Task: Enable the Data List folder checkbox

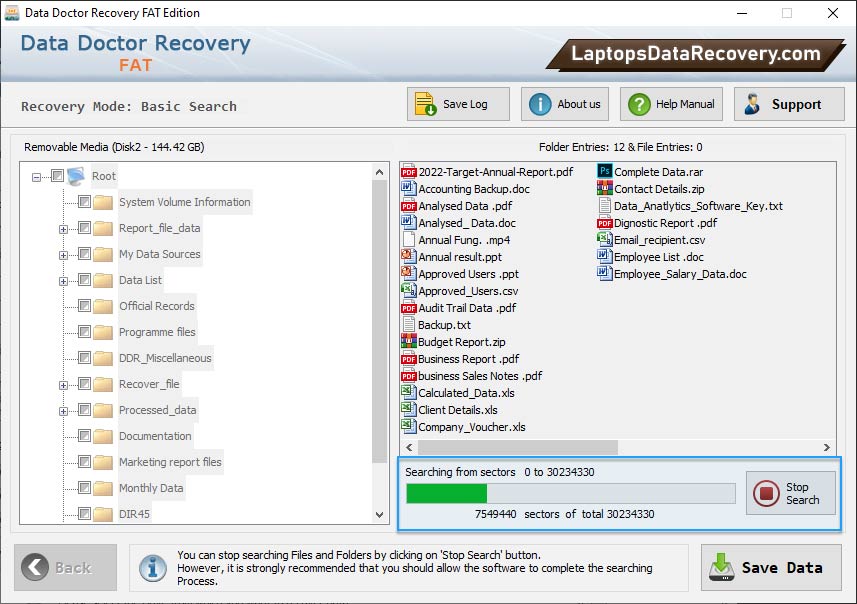Action: point(84,280)
